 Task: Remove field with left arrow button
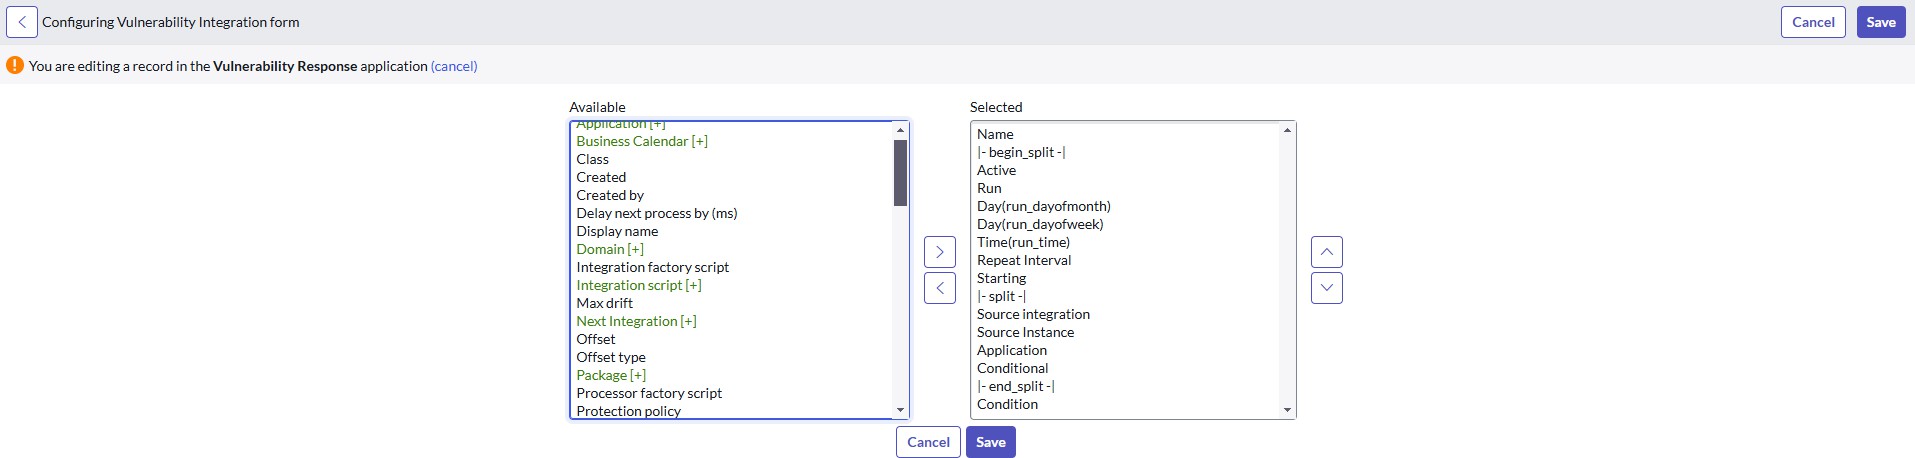click(x=940, y=288)
